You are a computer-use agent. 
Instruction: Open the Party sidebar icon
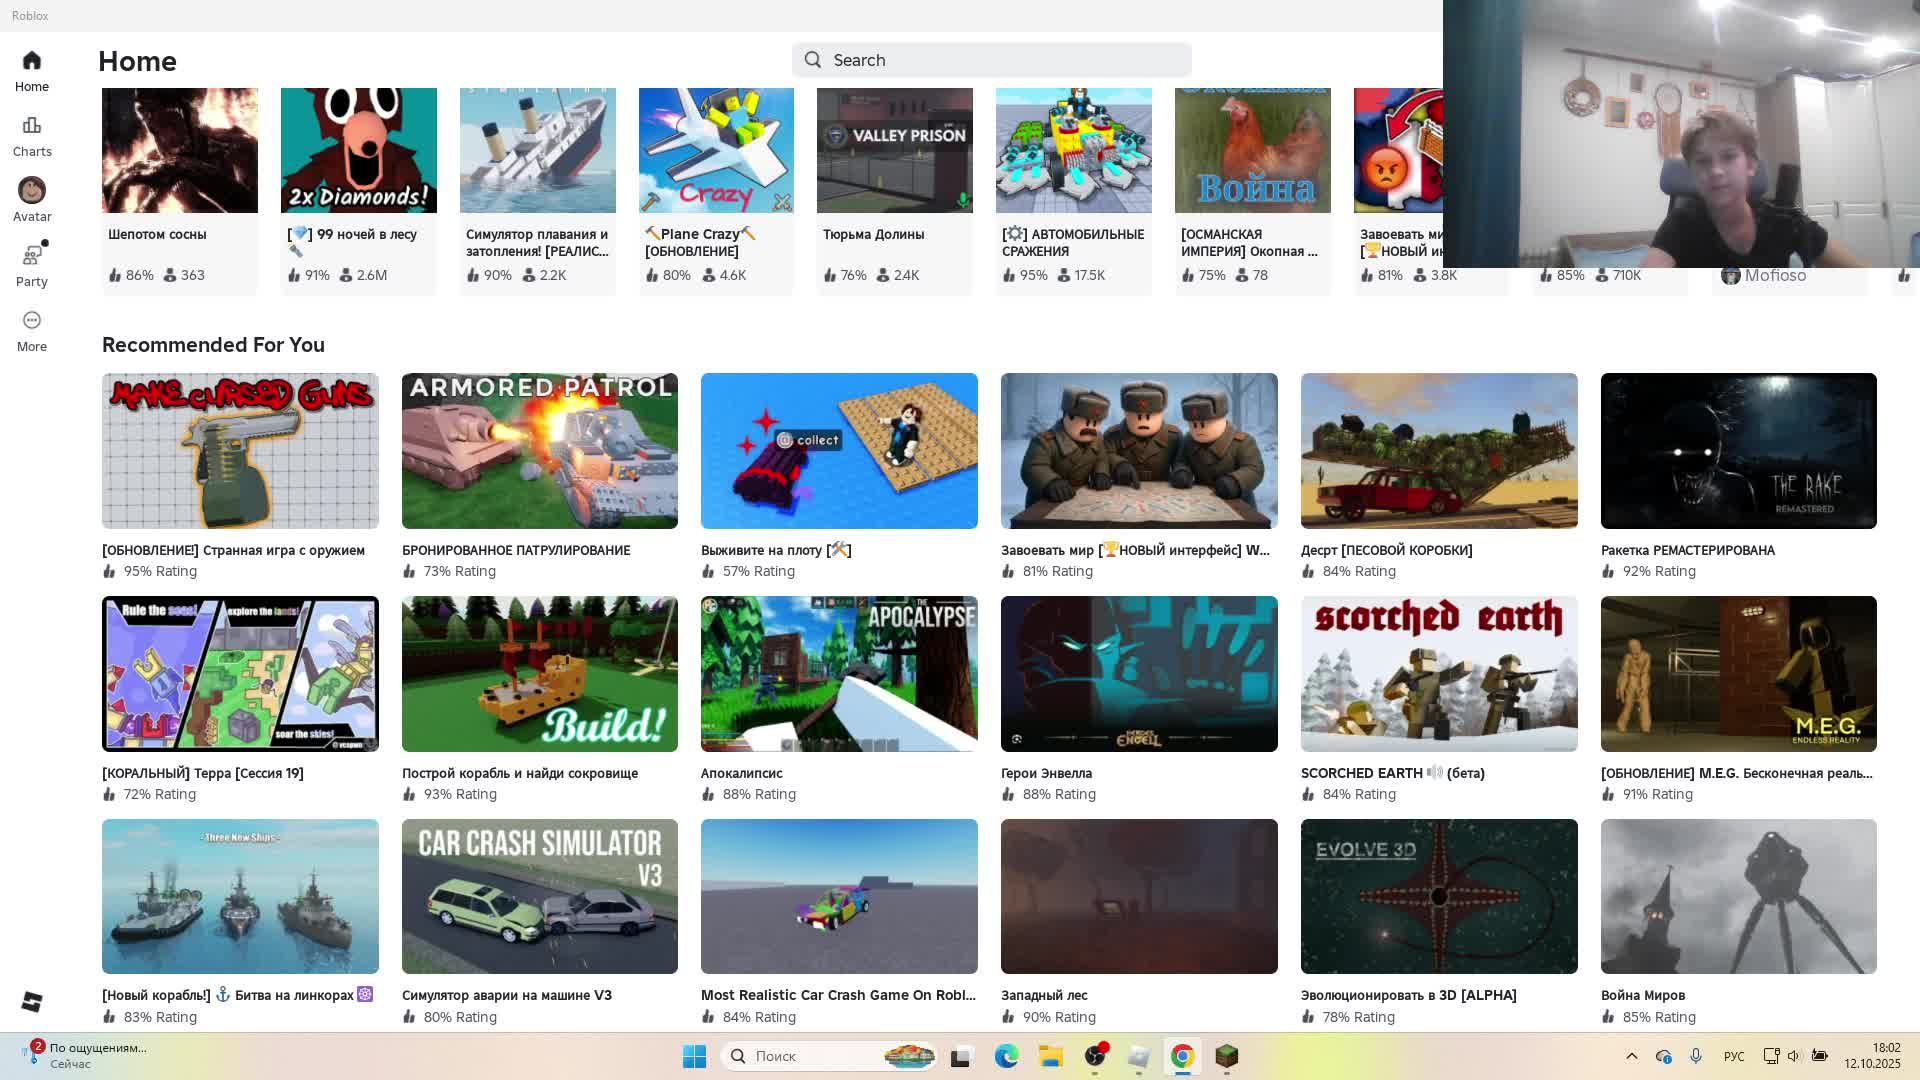[x=32, y=256]
